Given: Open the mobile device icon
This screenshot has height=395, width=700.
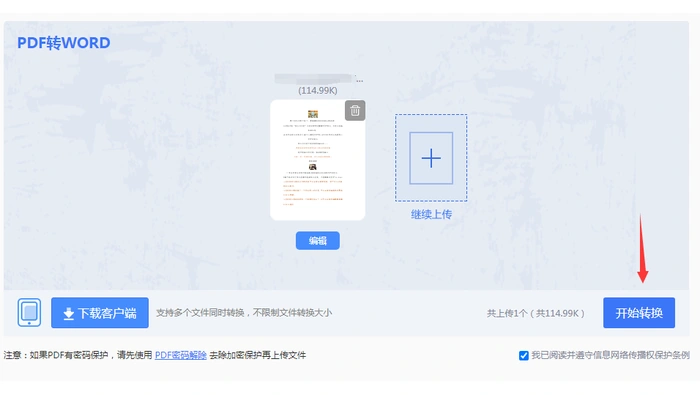Looking at the screenshot, I should pyautogui.click(x=29, y=312).
